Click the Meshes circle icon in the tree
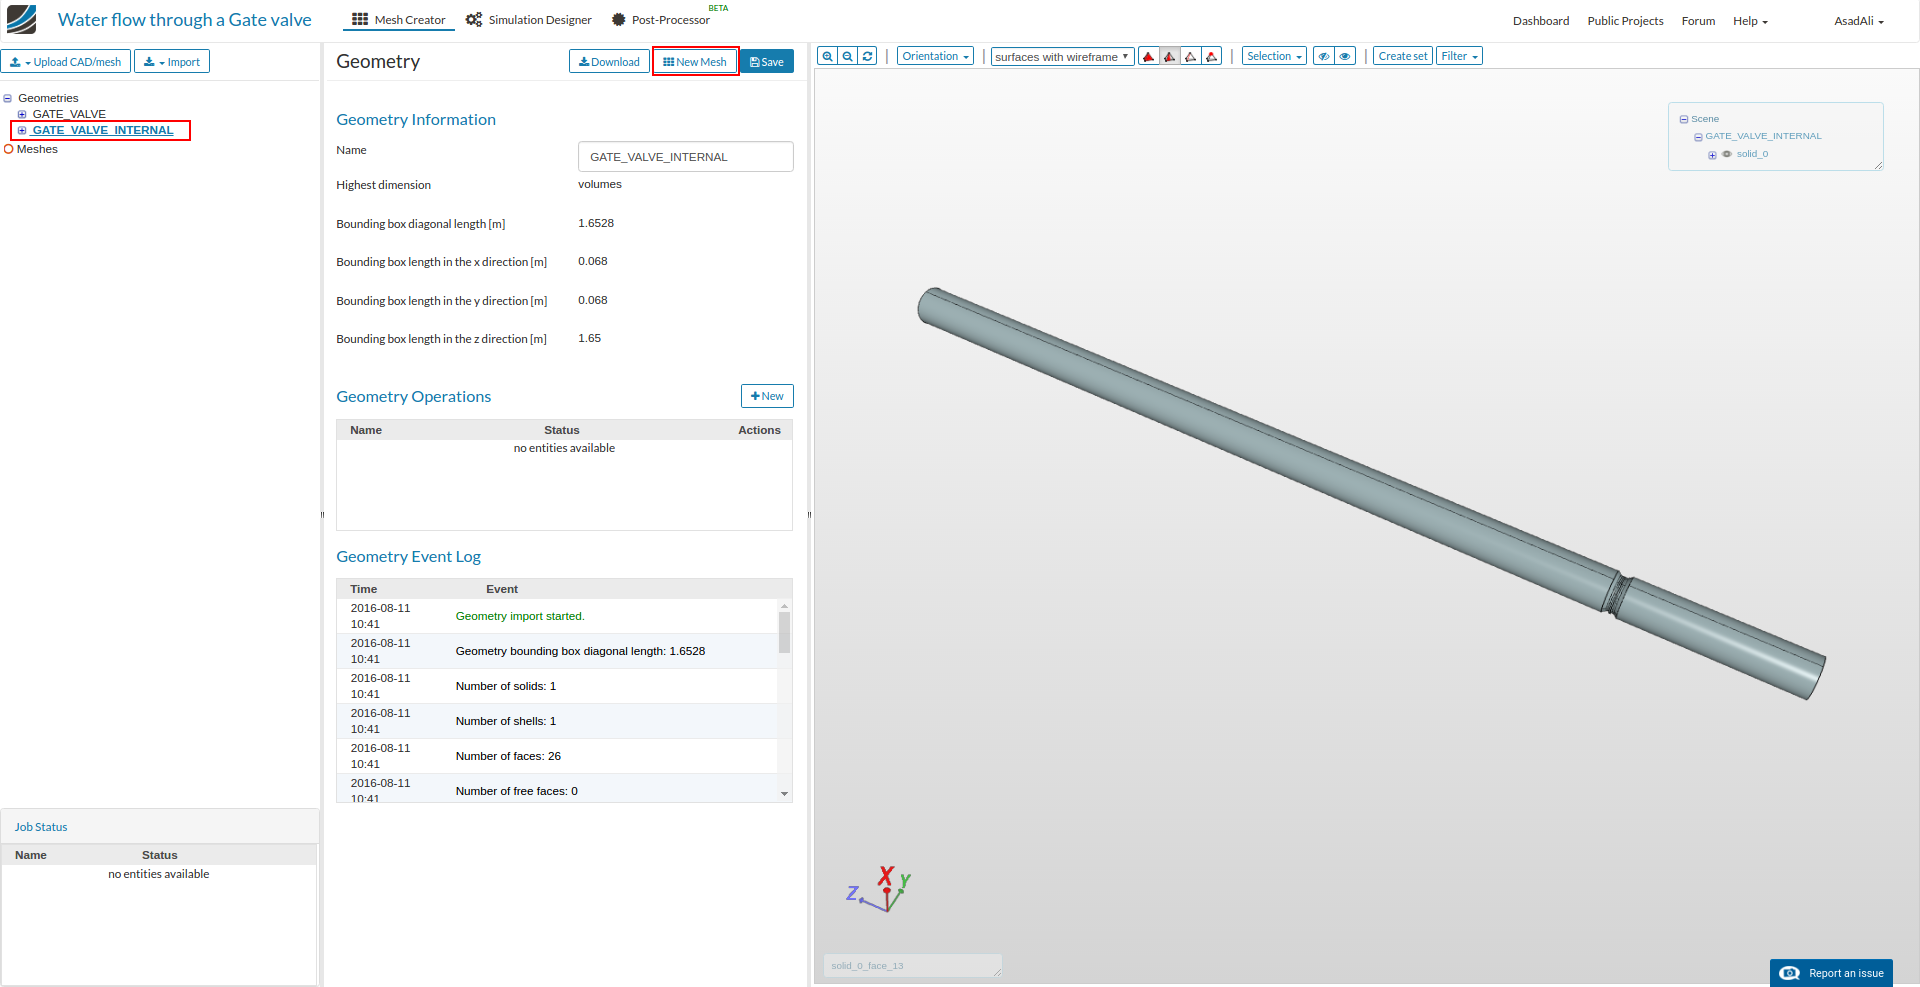This screenshot has width=1920, height=987. pos(9,149)
